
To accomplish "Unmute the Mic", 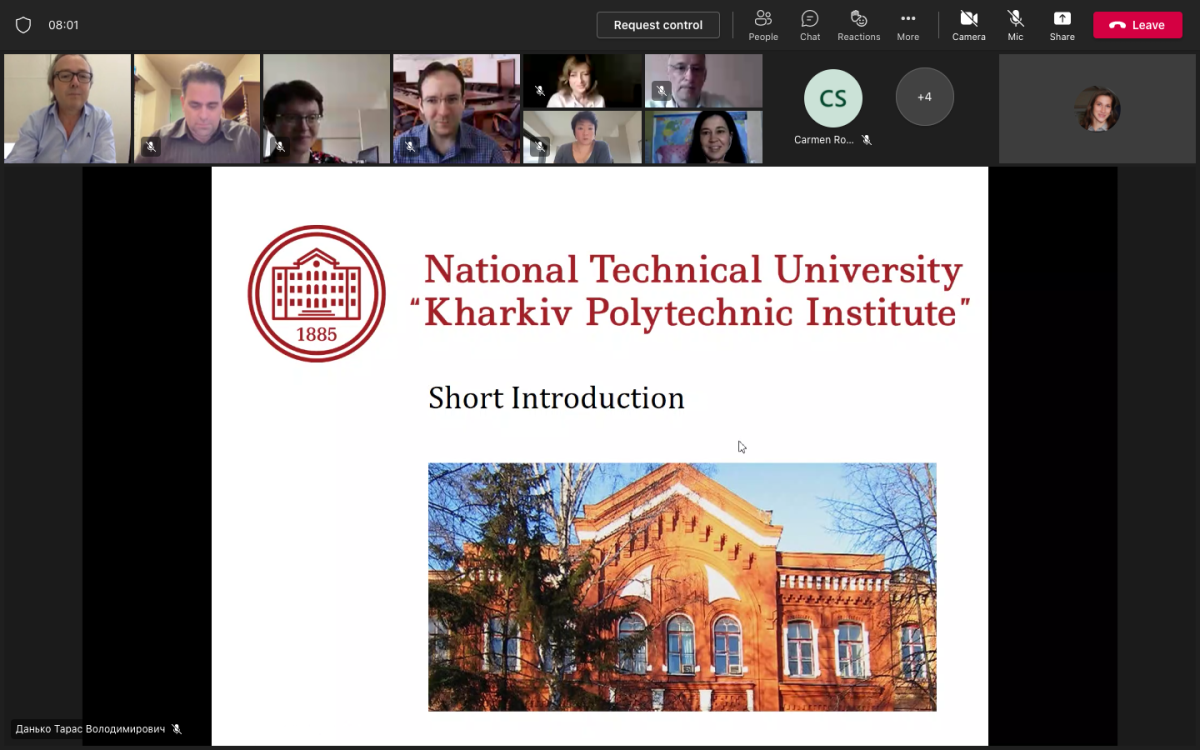I will [x=1015, y=25].
